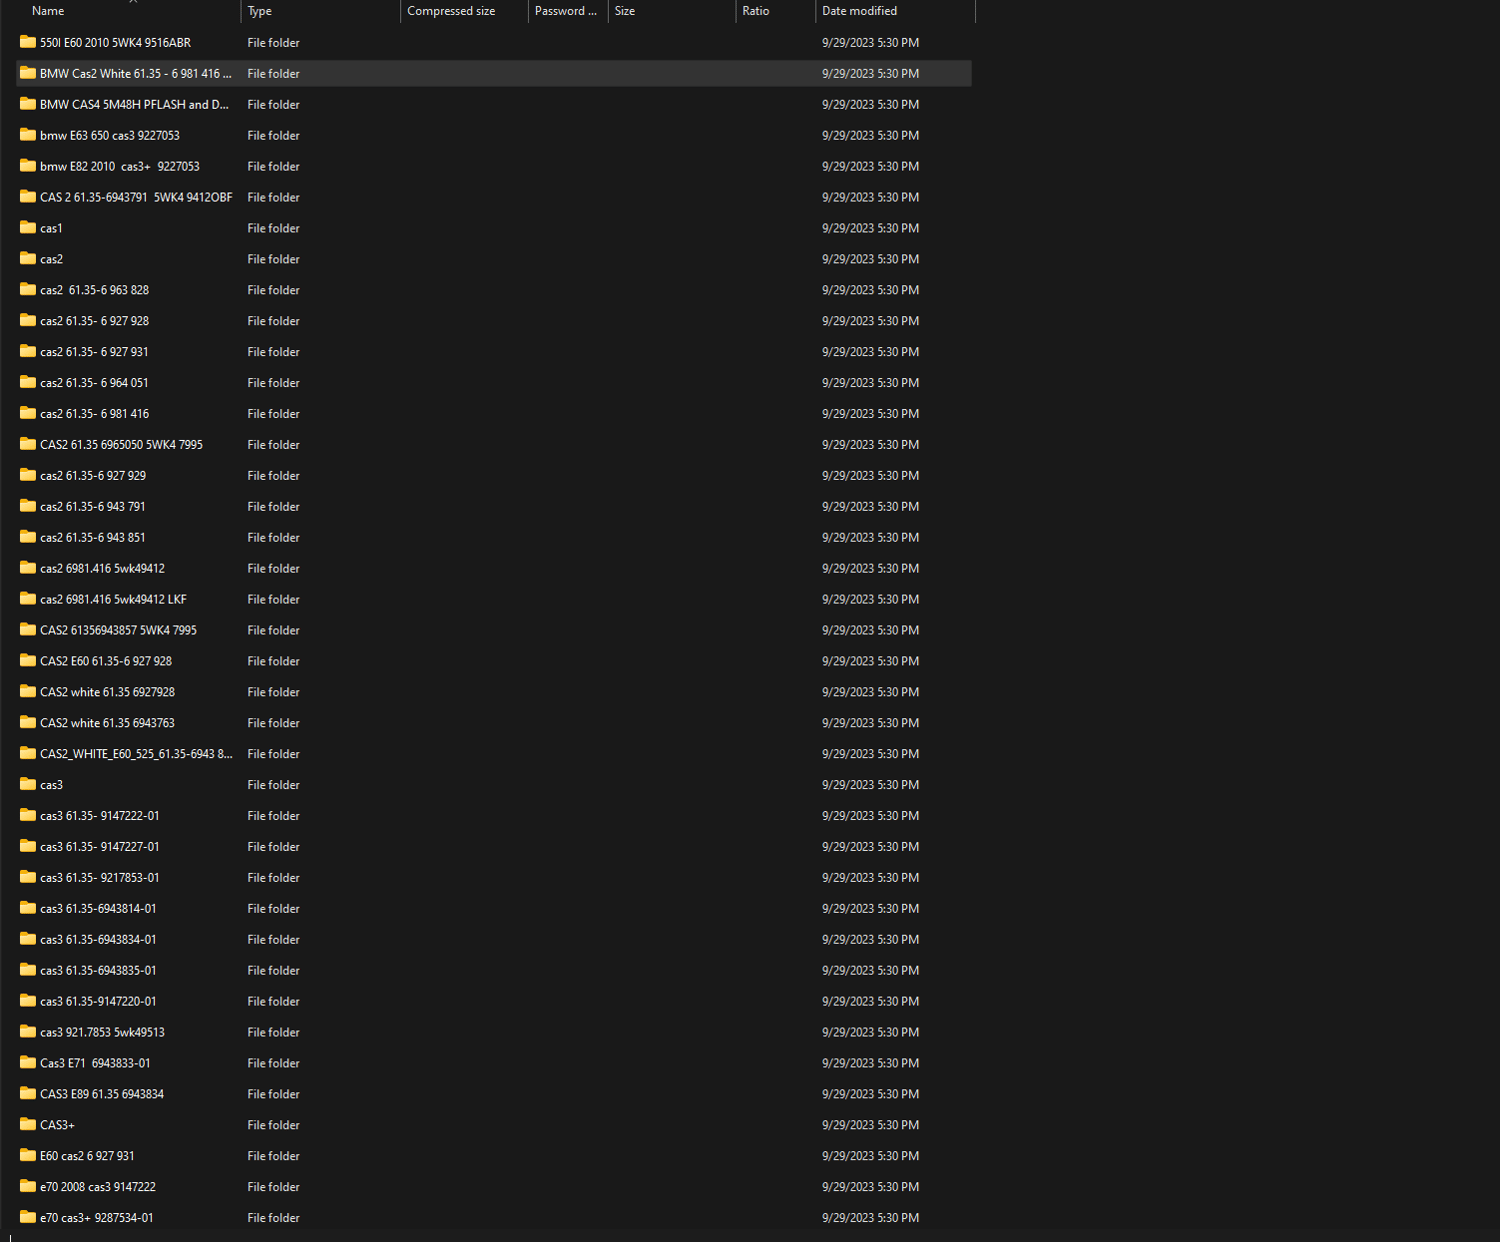Click folder icon of Cas3 E71 6943833-01
1500x1242 pixels.
click(28, 1063)
